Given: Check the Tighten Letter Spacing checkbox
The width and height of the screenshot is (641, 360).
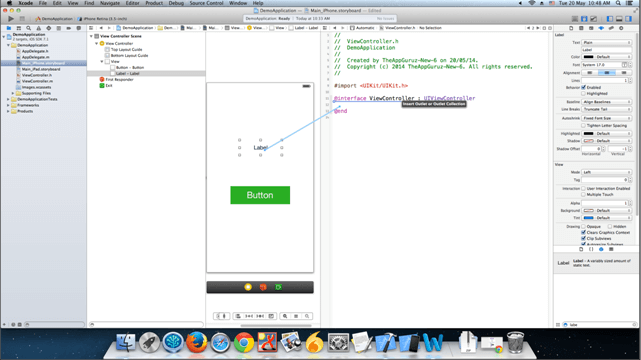Looking at the screenshot, I should tap(583, 125).
